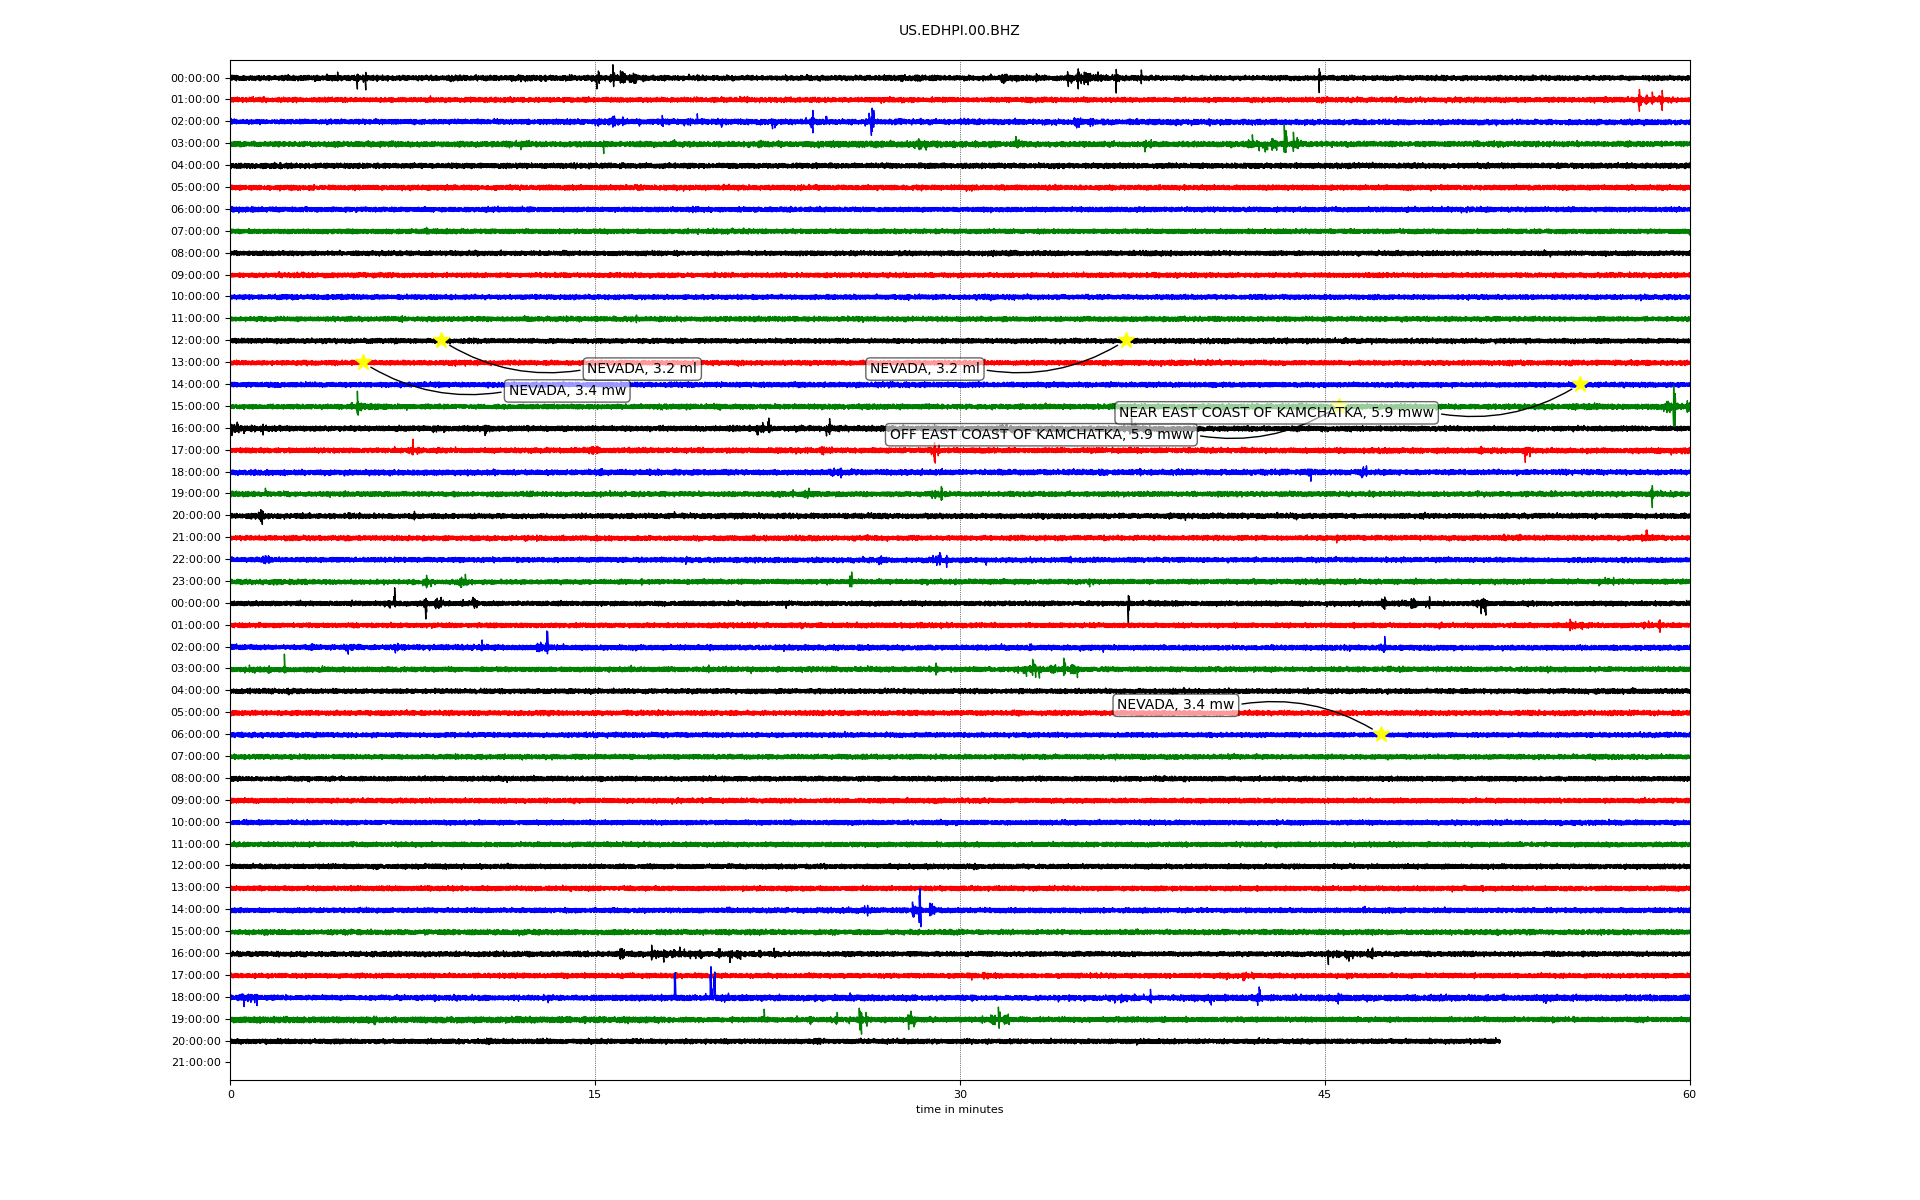The width and height of the screenshot is (1920, 1200).
Task: Click the yellow star partly hidden behind the Kamchatka label
Action: 1339,405
